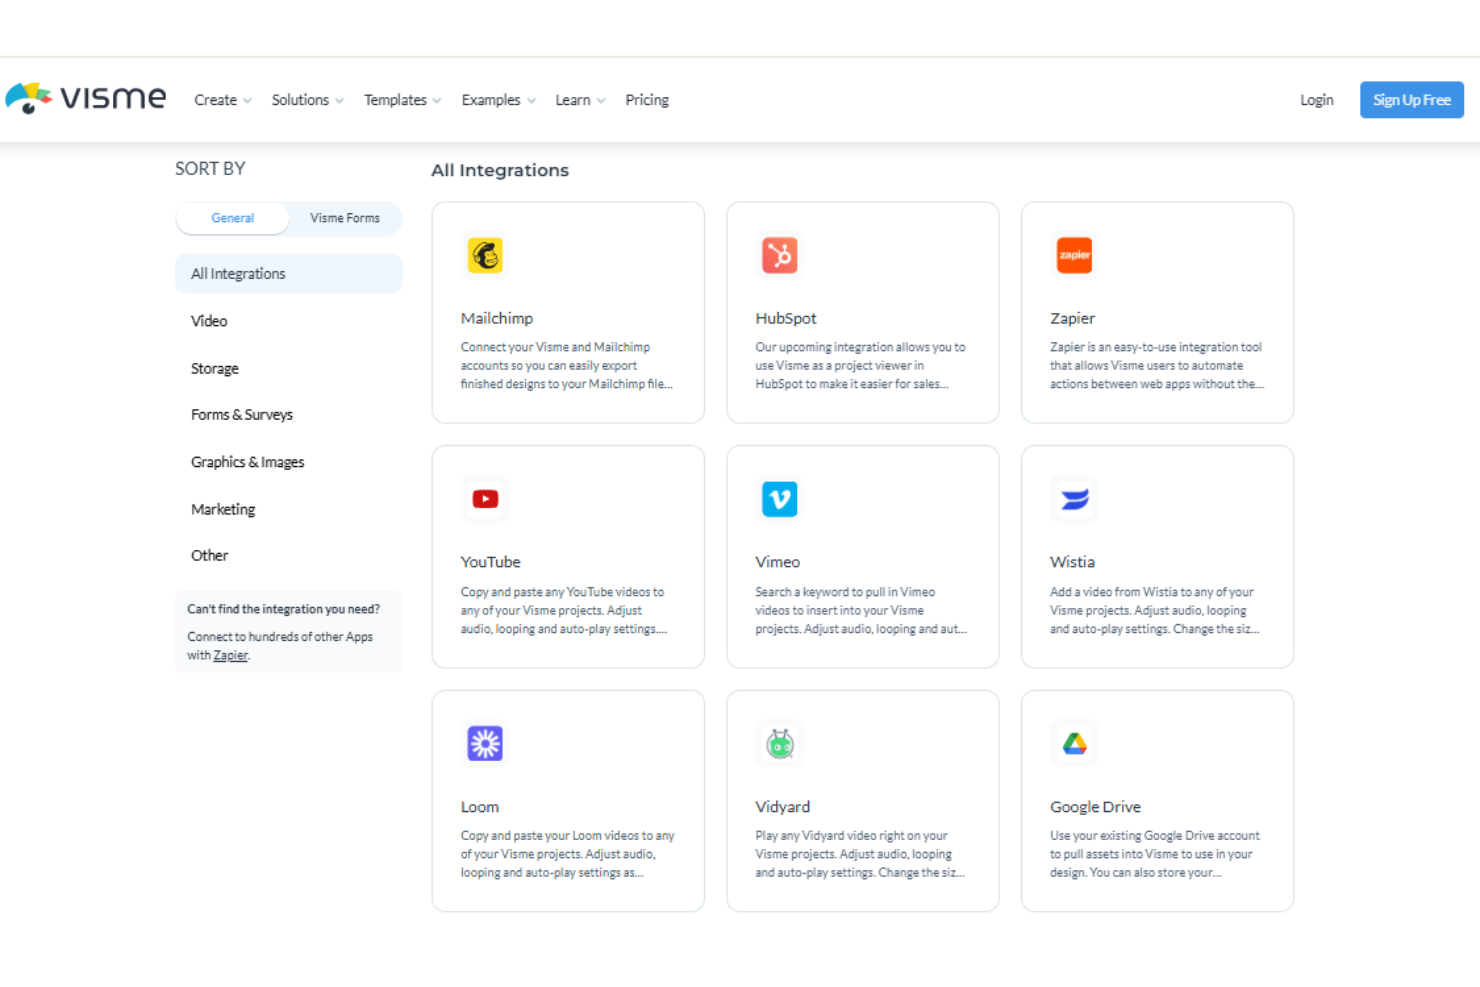The height and width of the screenshot is (987, 1480).
Task: Select the Loom icon
Action: click(485, 743)
